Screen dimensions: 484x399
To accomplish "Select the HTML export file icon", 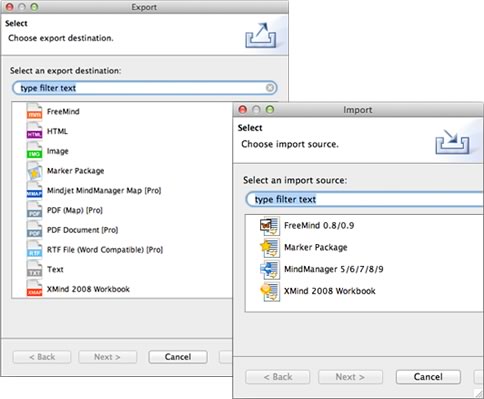I will [x=34, y=131].
